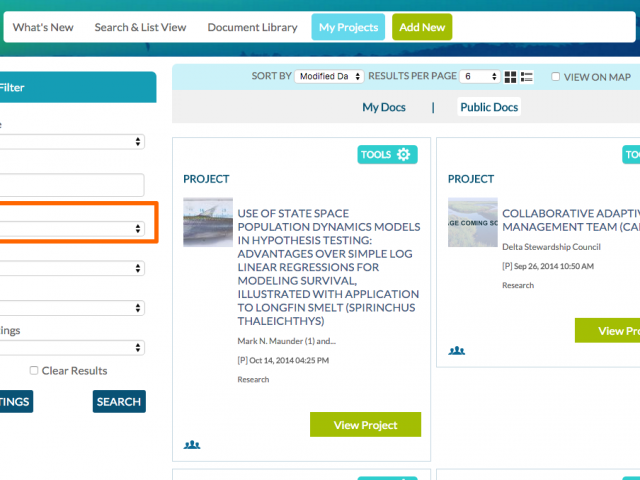Switch to list view layout icon
The width and height of the screenshot is (640, 480).
coord(527,77)
